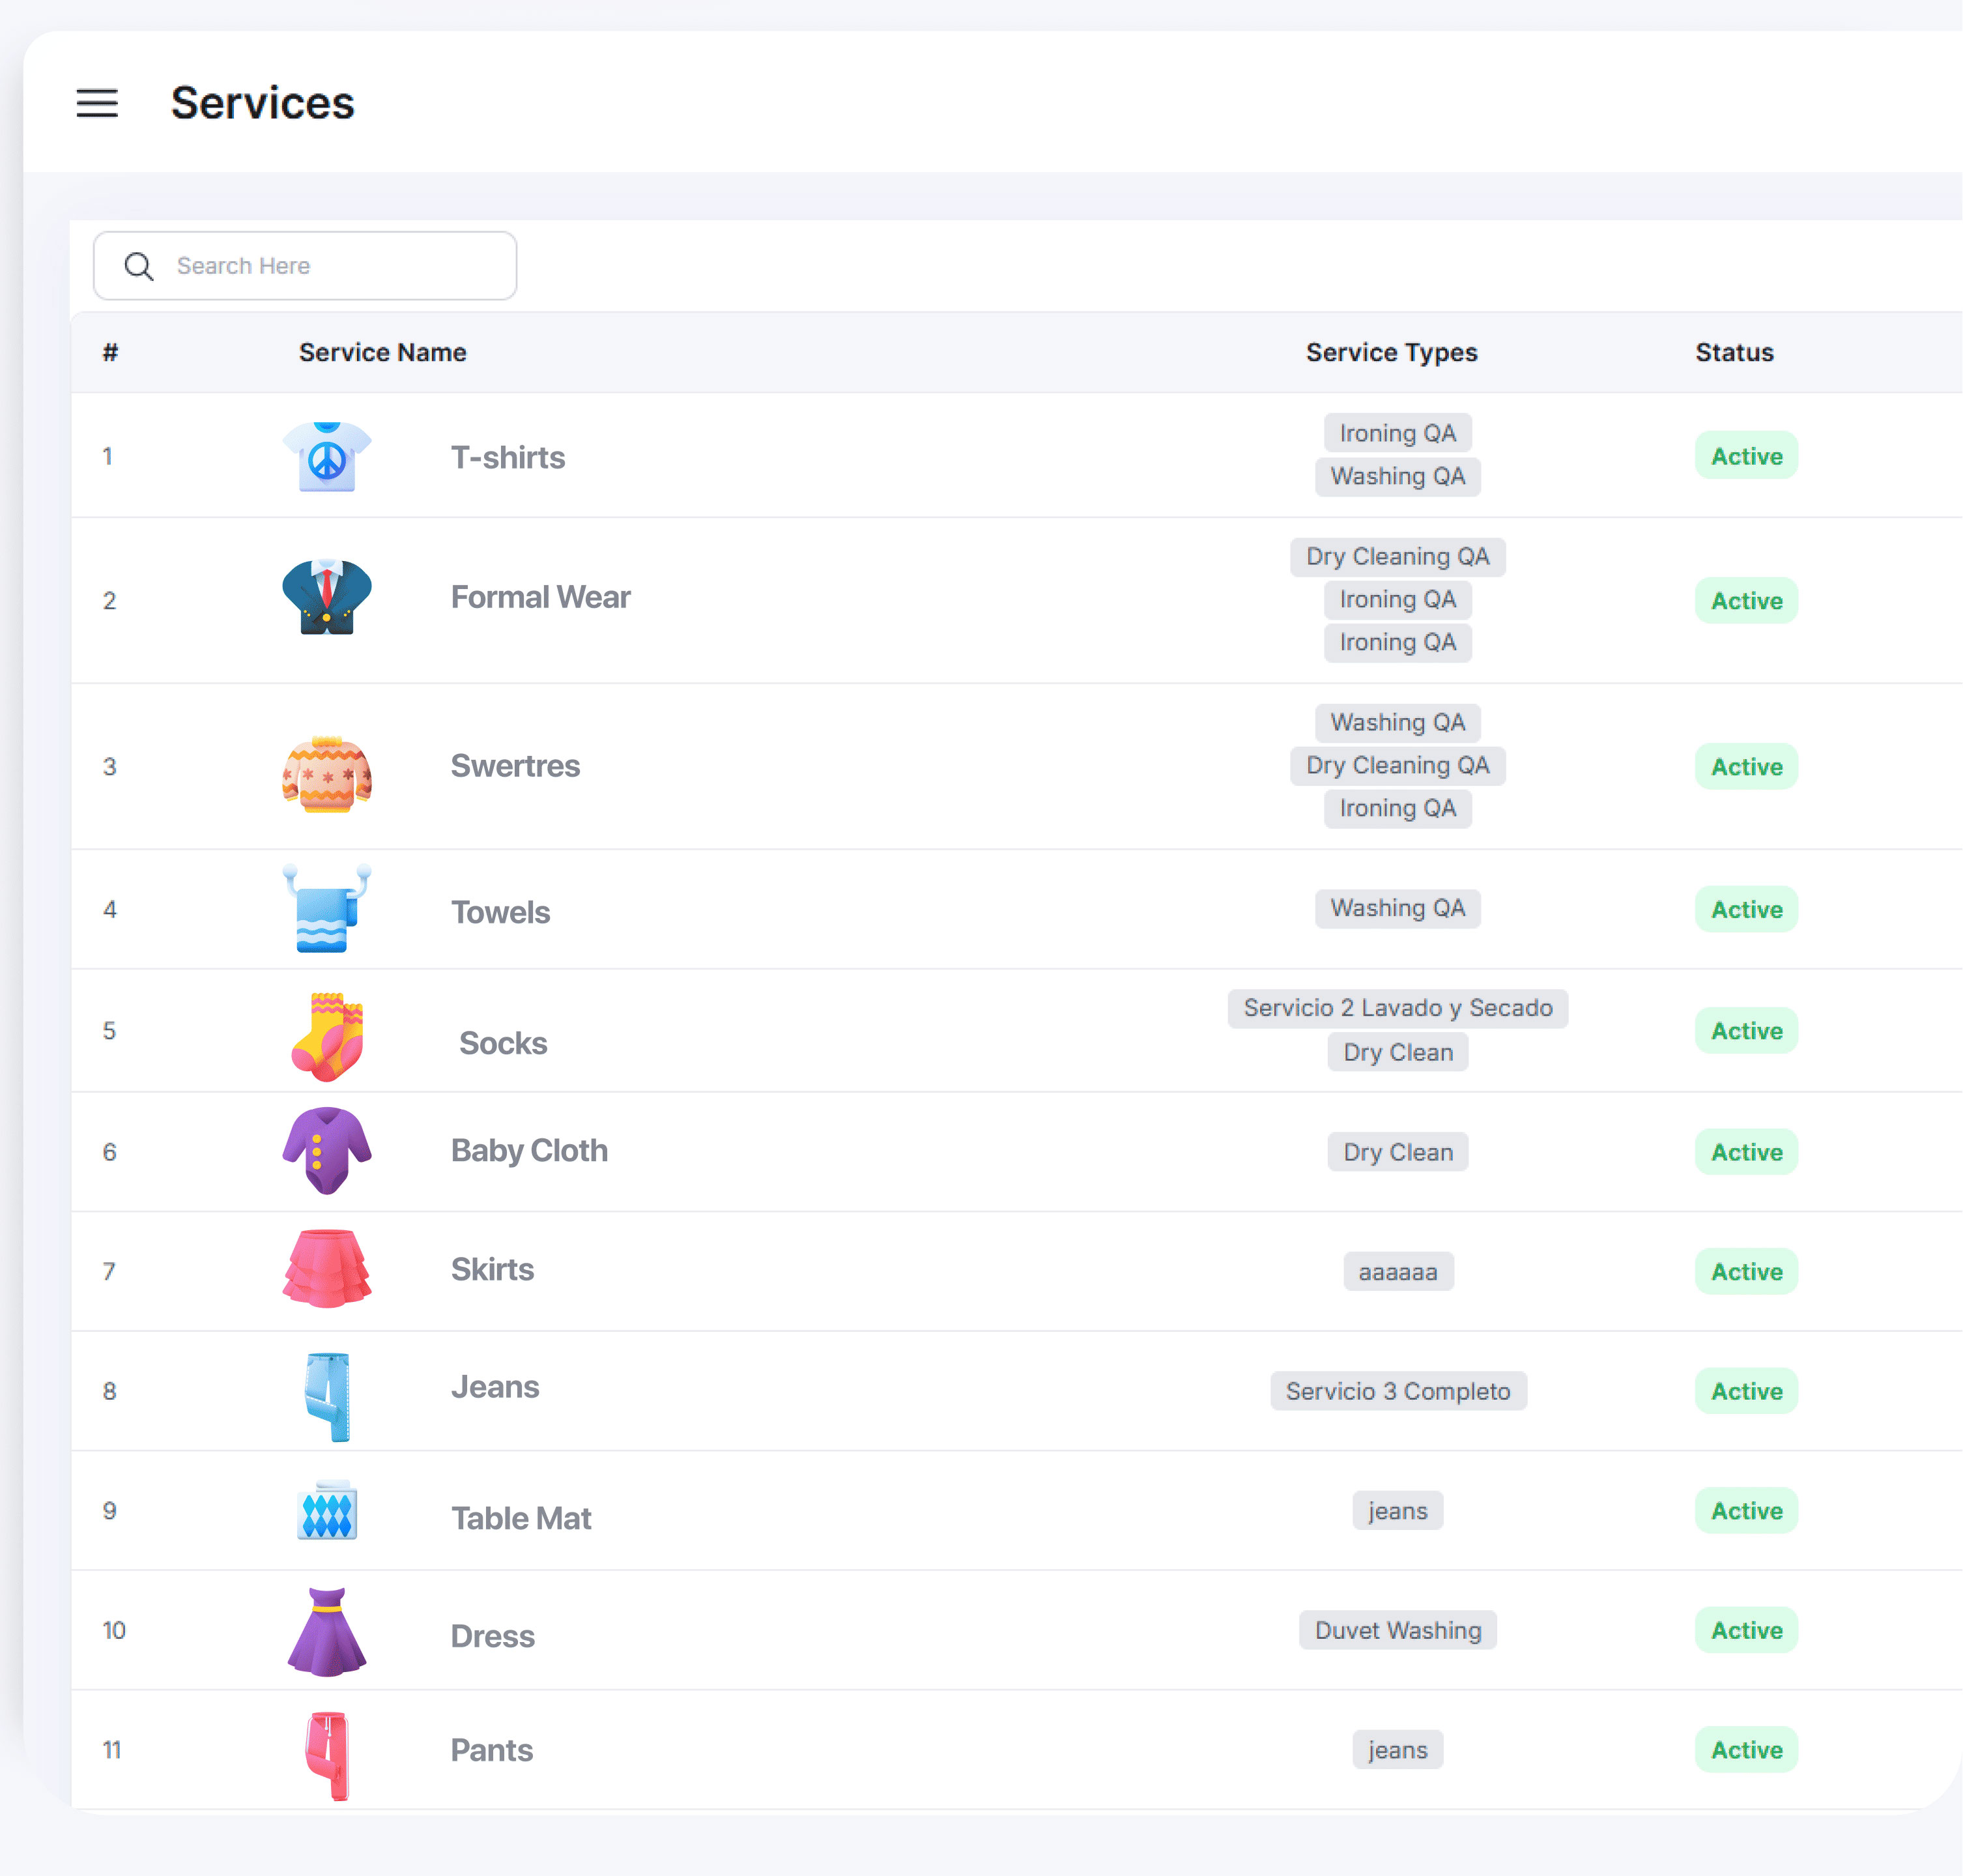Click the purple Dress icon
The height and width of the screenshot is (1876, 1963).
pos(327,1631)
